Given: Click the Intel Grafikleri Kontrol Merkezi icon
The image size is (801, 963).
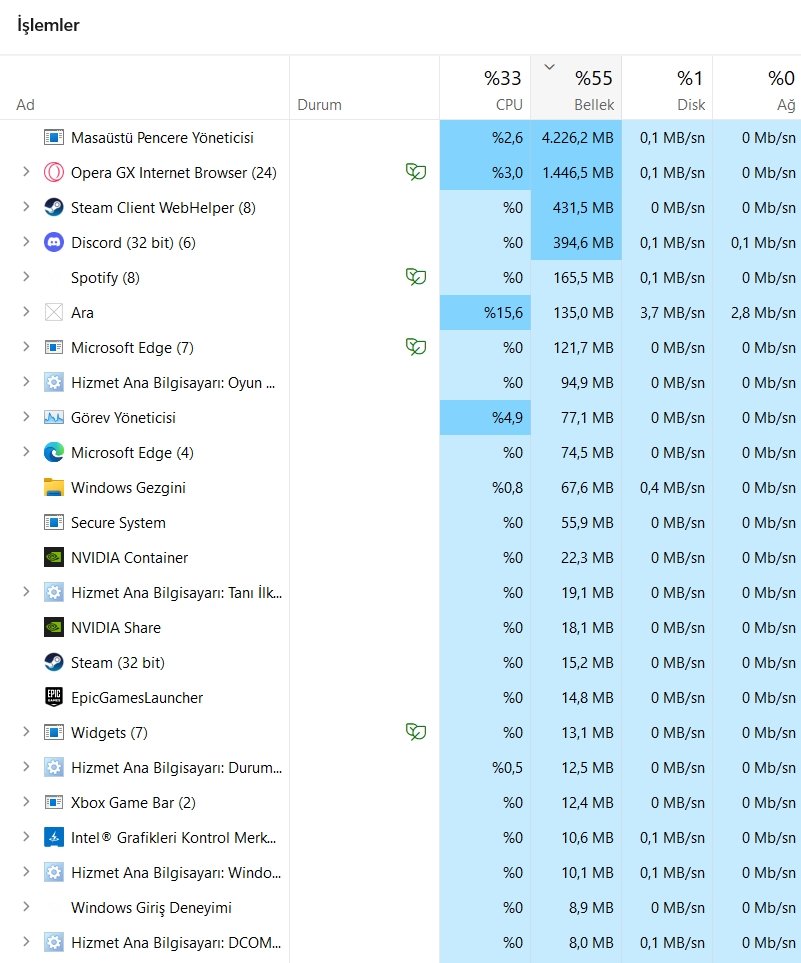Looking at the screenshot, I should click(x=54, y=838).
